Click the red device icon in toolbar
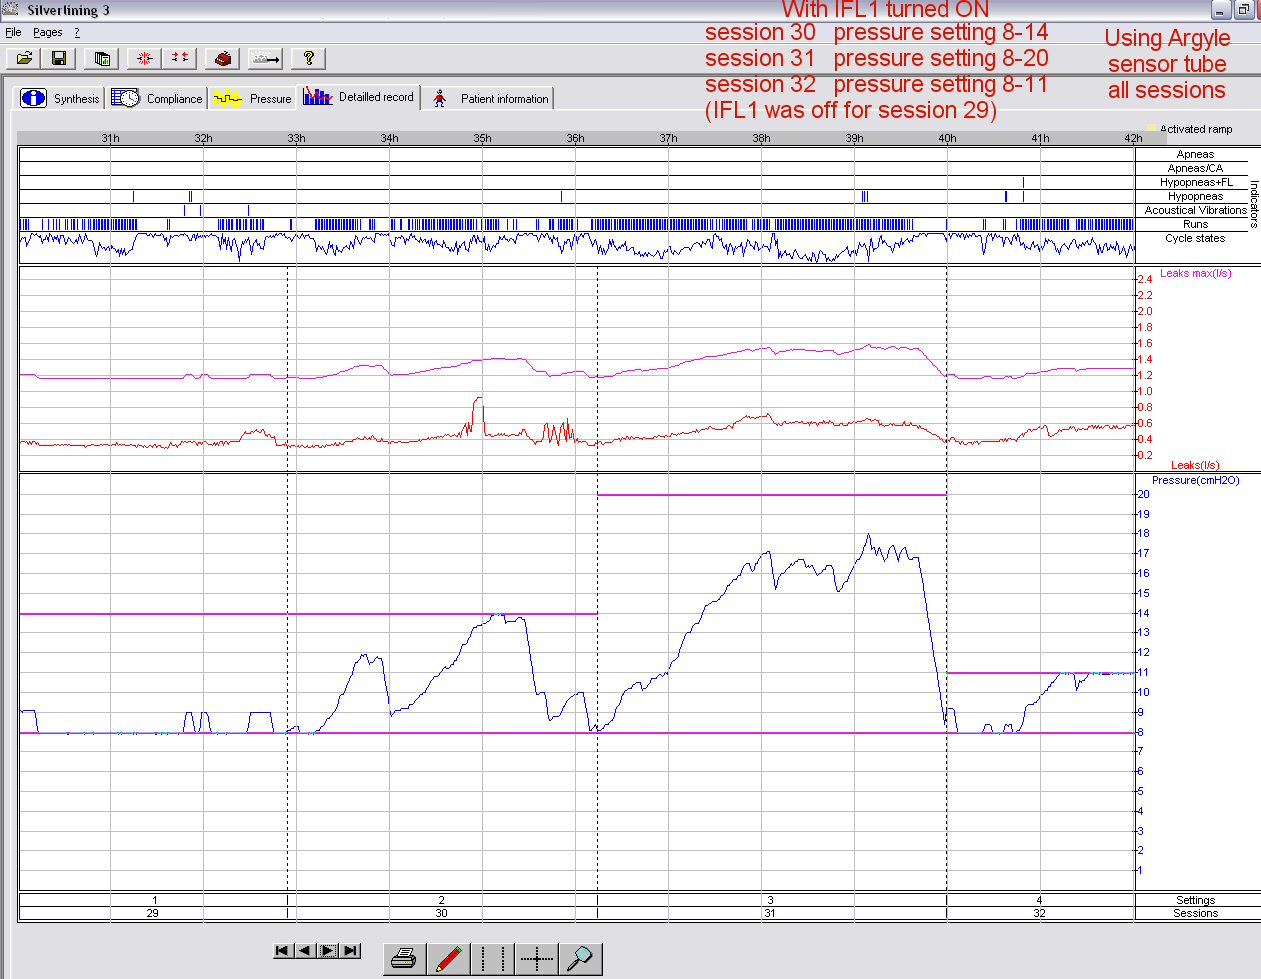The width and height of the screenshot is (1261, 979). (222, 58)
